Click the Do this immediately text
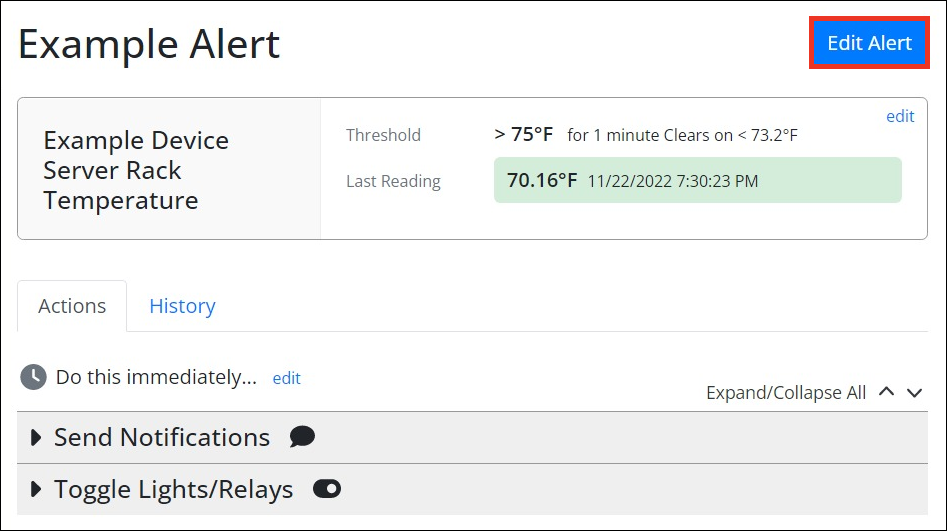Screen dimensions: 947x531 click(x=156, y=377)
